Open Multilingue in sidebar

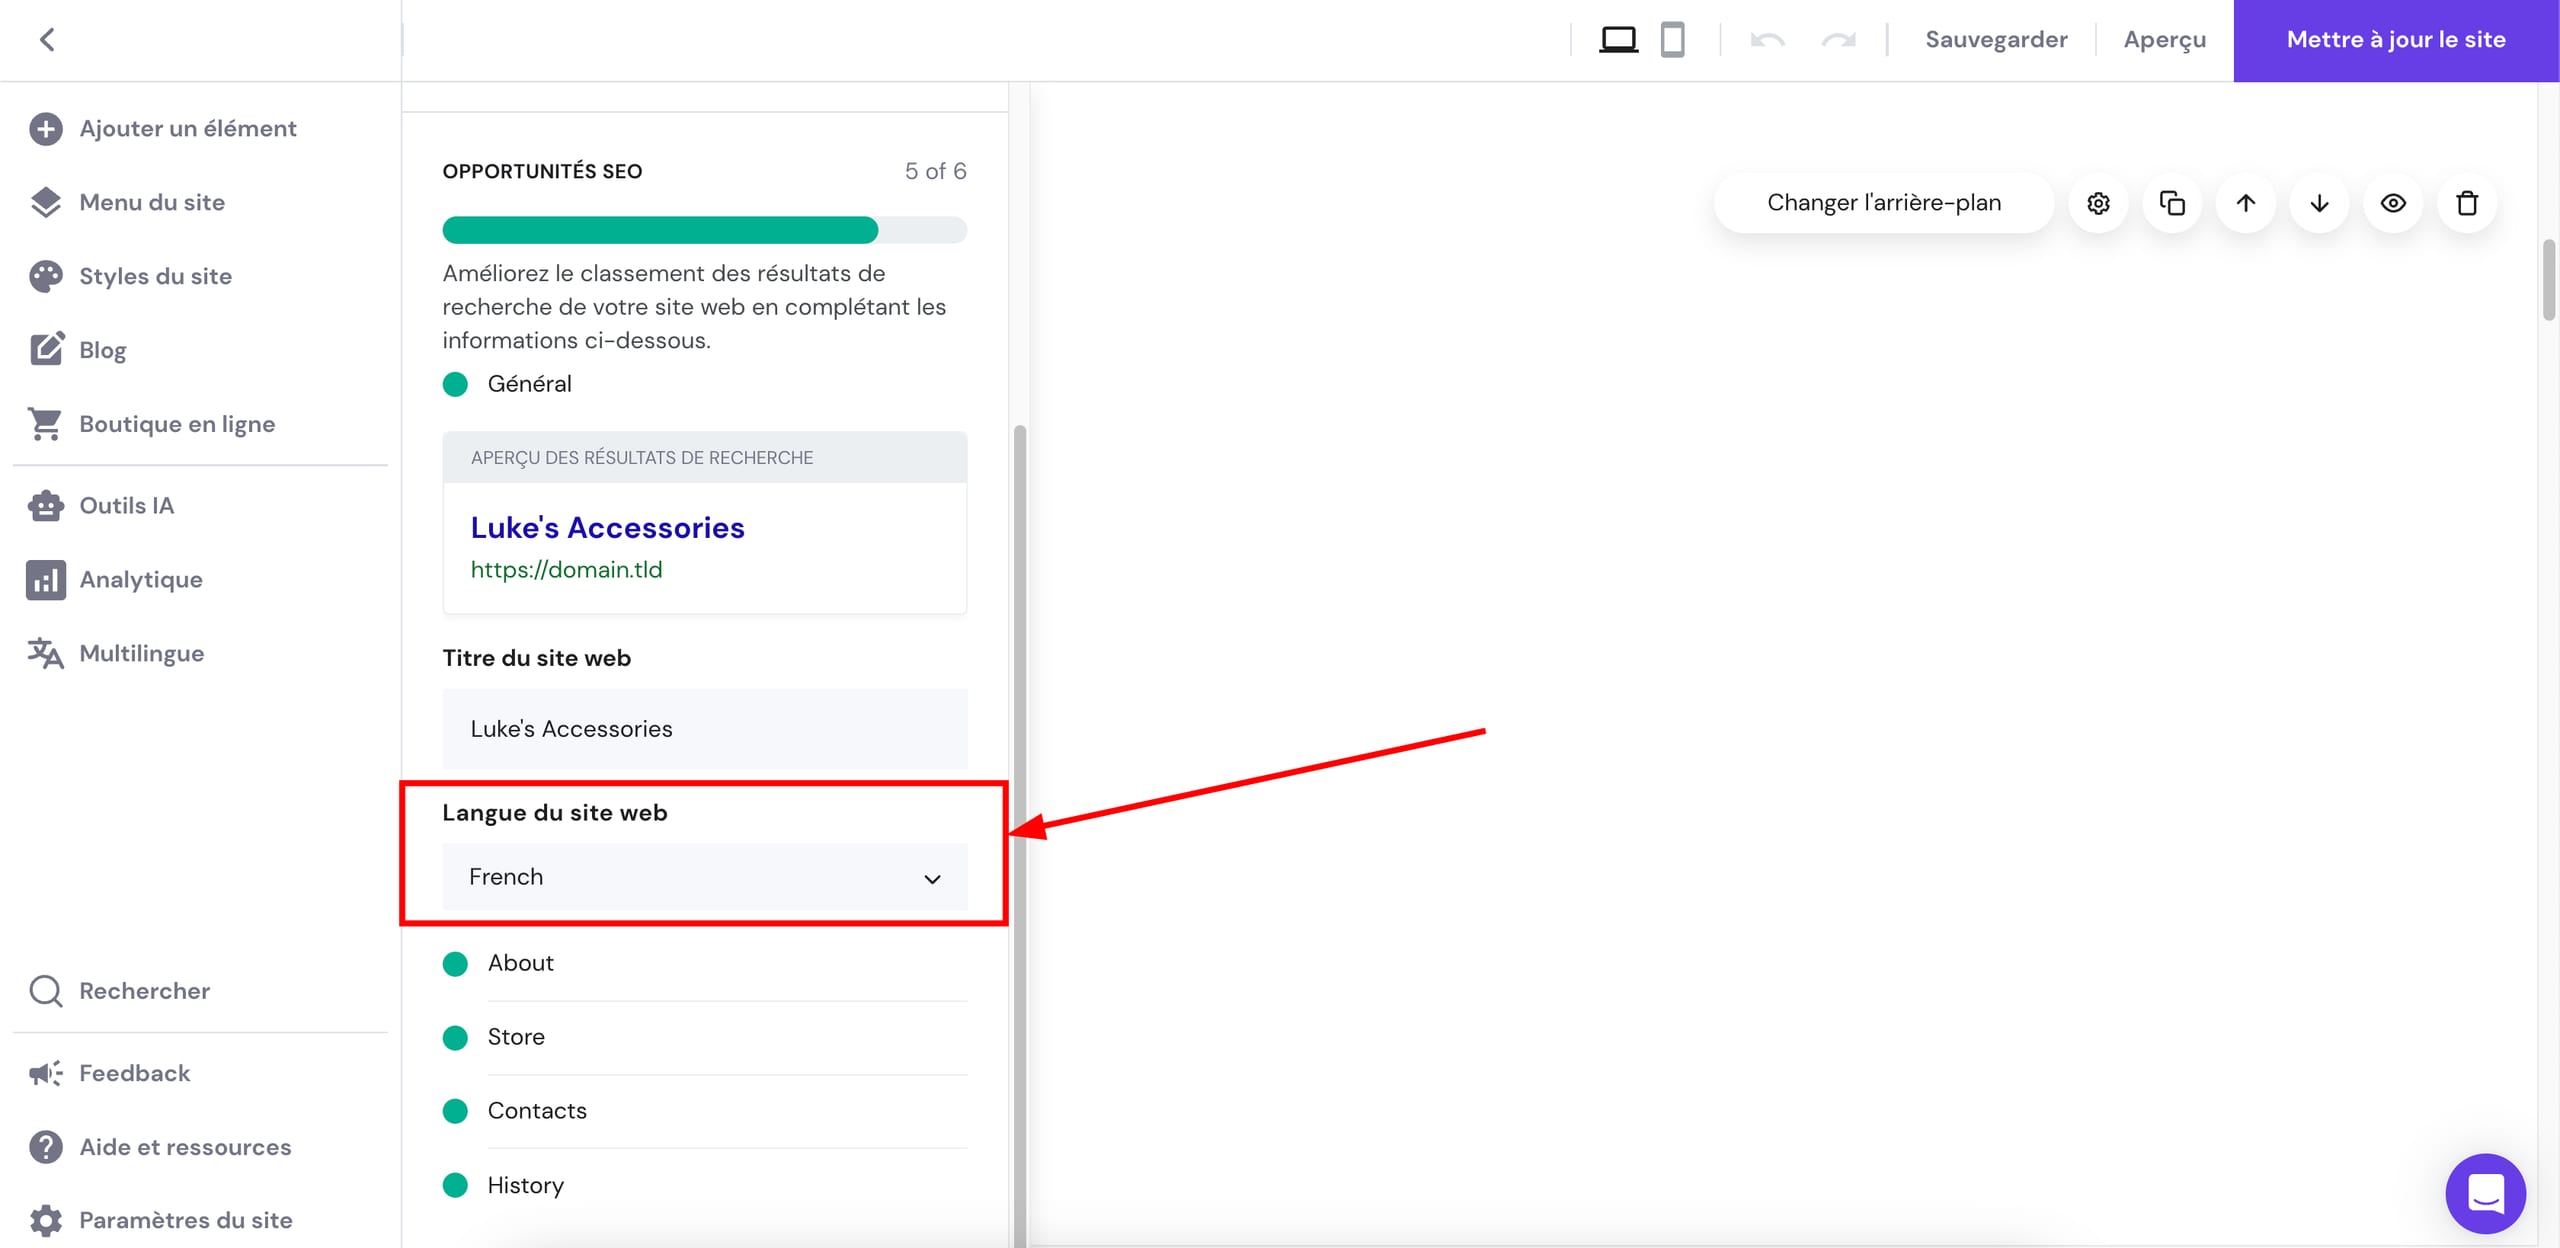point(141,653)
